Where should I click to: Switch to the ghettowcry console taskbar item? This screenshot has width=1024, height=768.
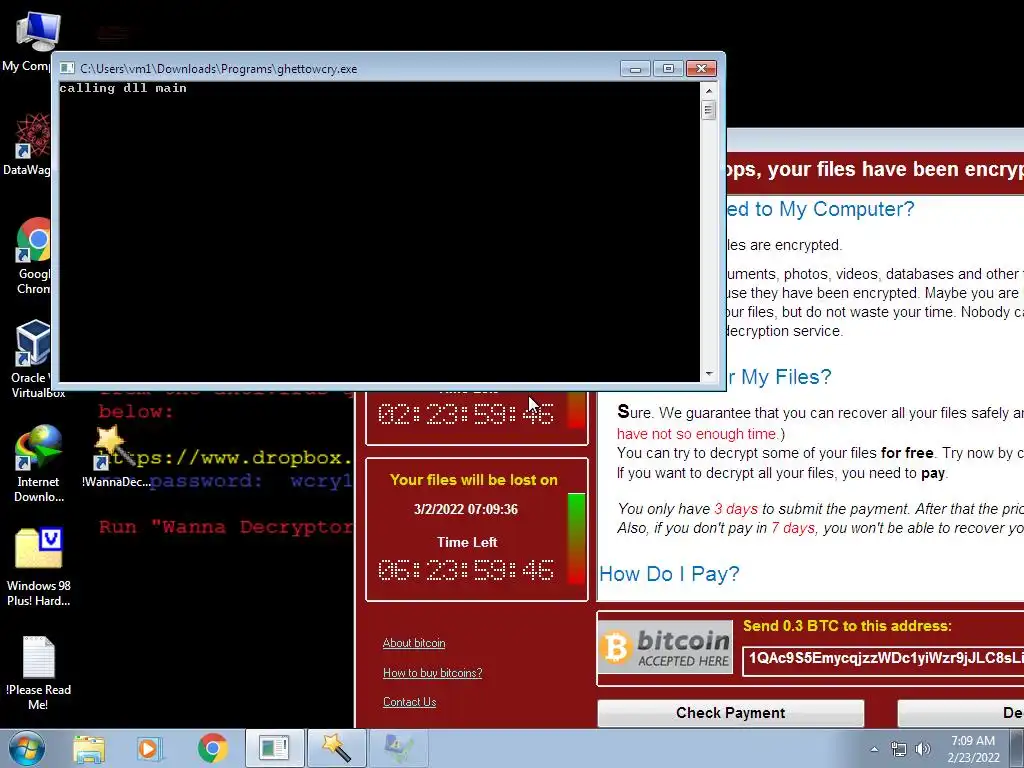[x=274, y=748]
